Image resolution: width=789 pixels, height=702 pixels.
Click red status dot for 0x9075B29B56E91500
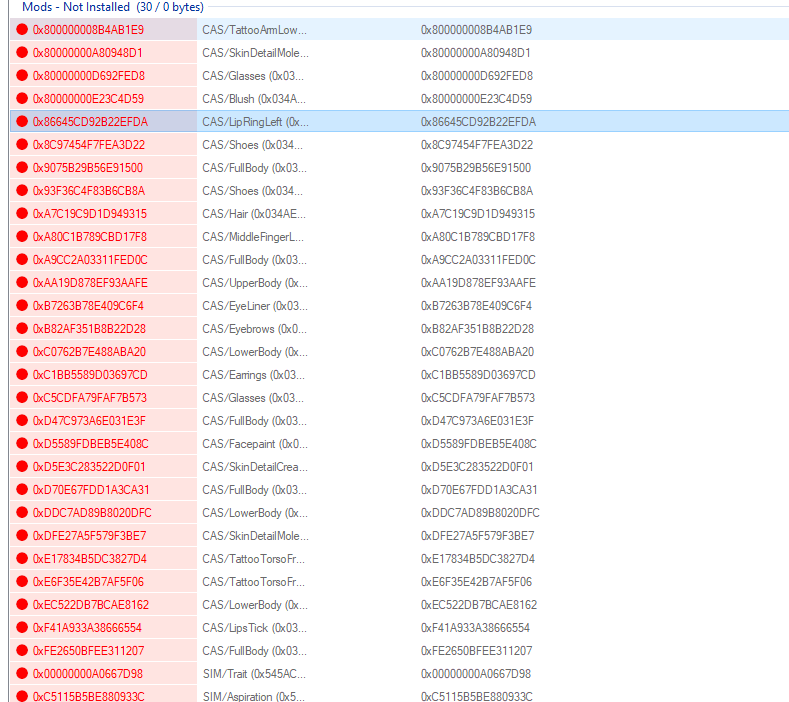22,168
